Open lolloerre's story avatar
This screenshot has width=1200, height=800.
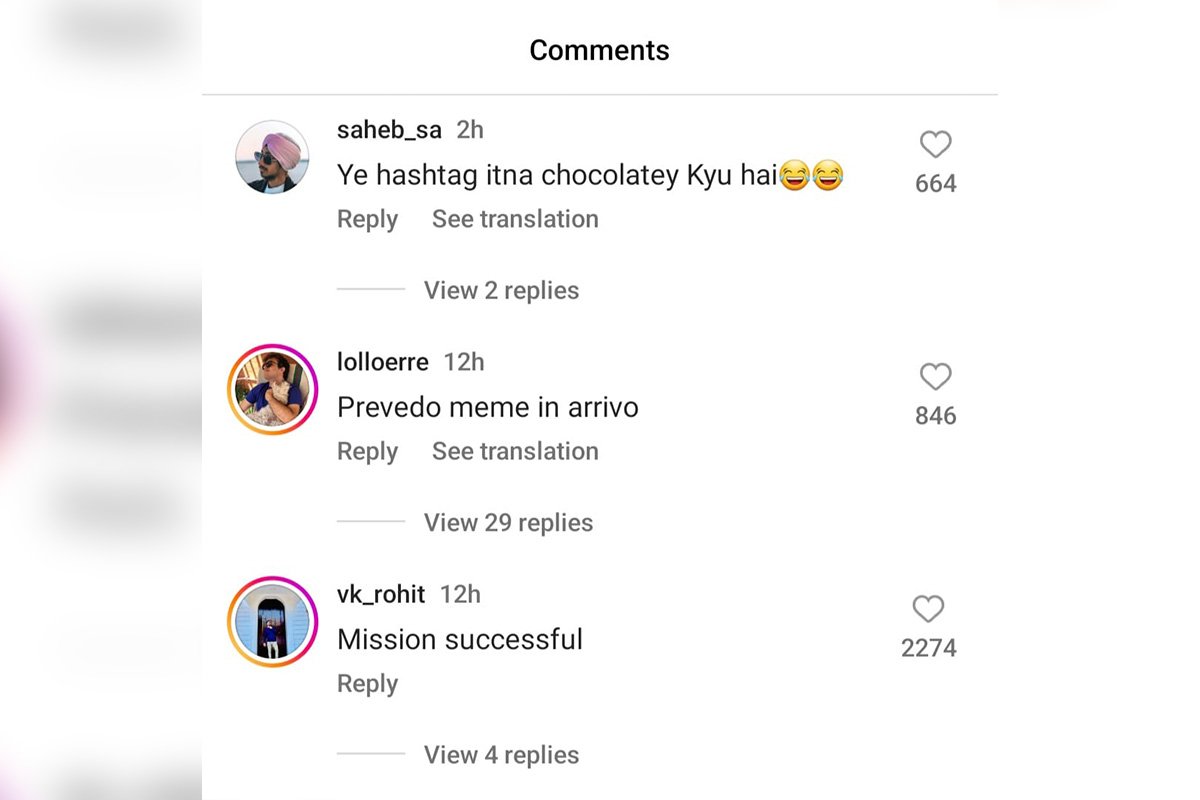pyautogui.click(x=272, y=390)
